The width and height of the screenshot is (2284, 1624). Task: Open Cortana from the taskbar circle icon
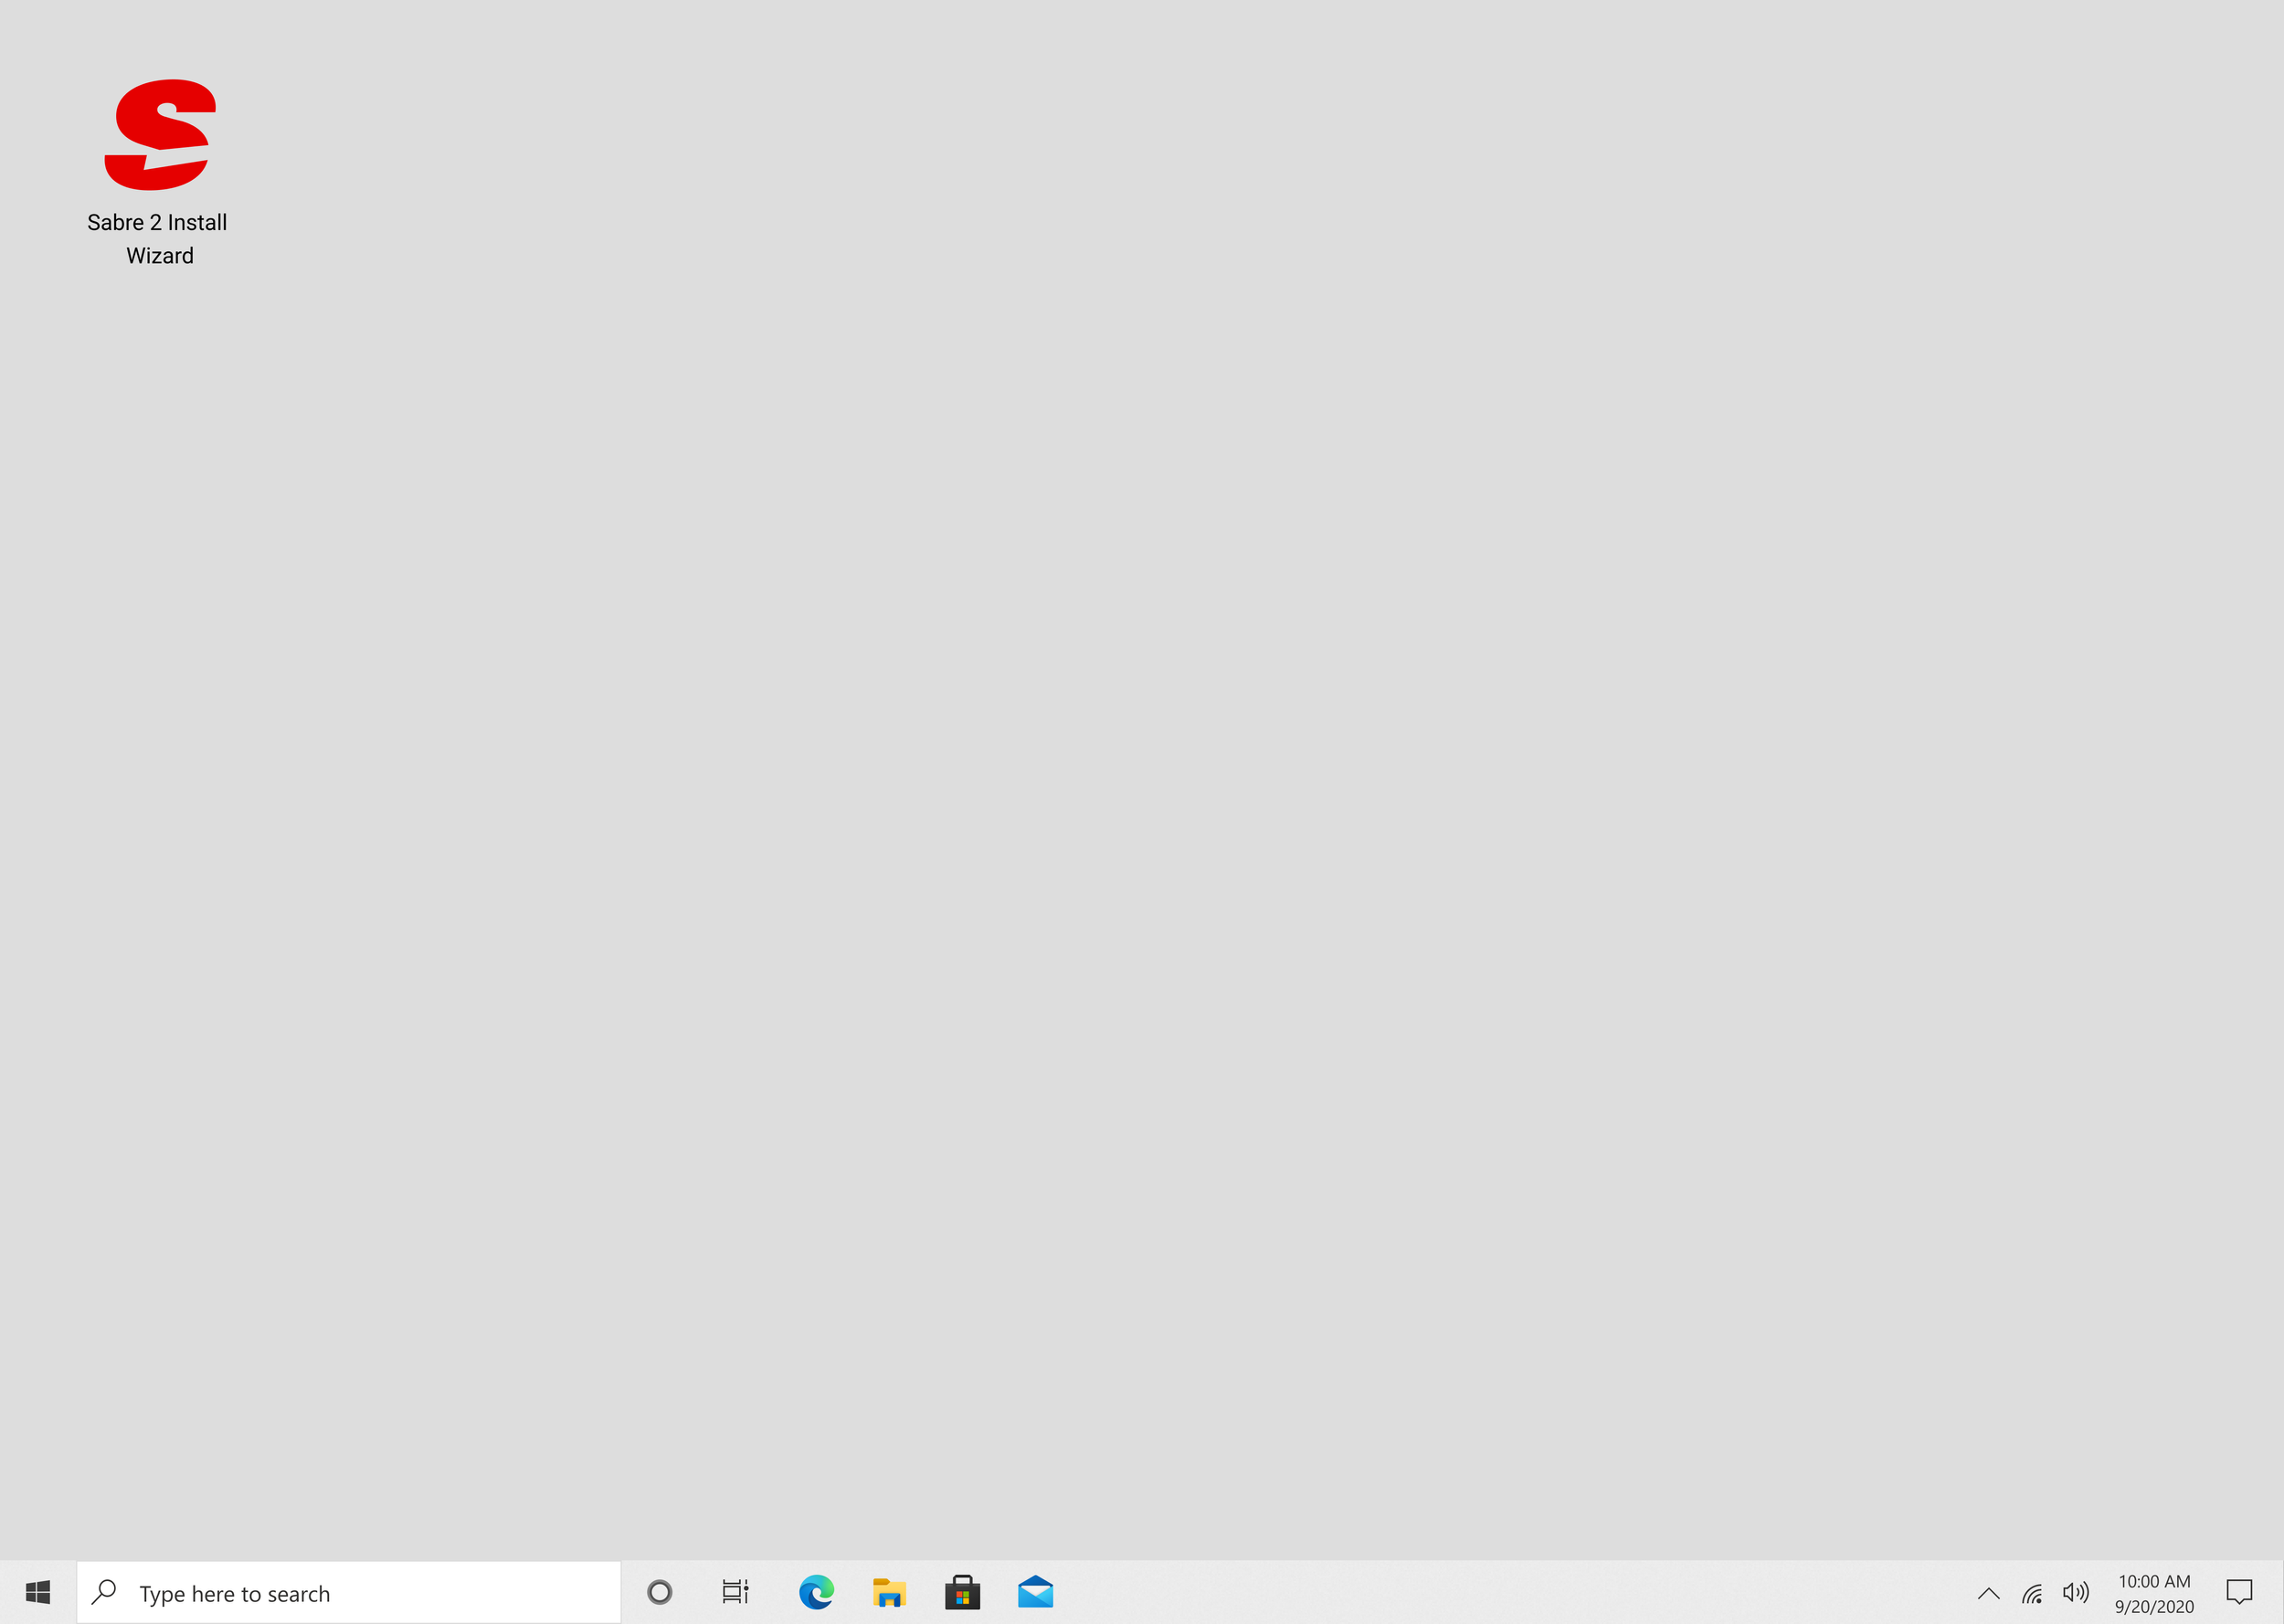[659, 1592]
